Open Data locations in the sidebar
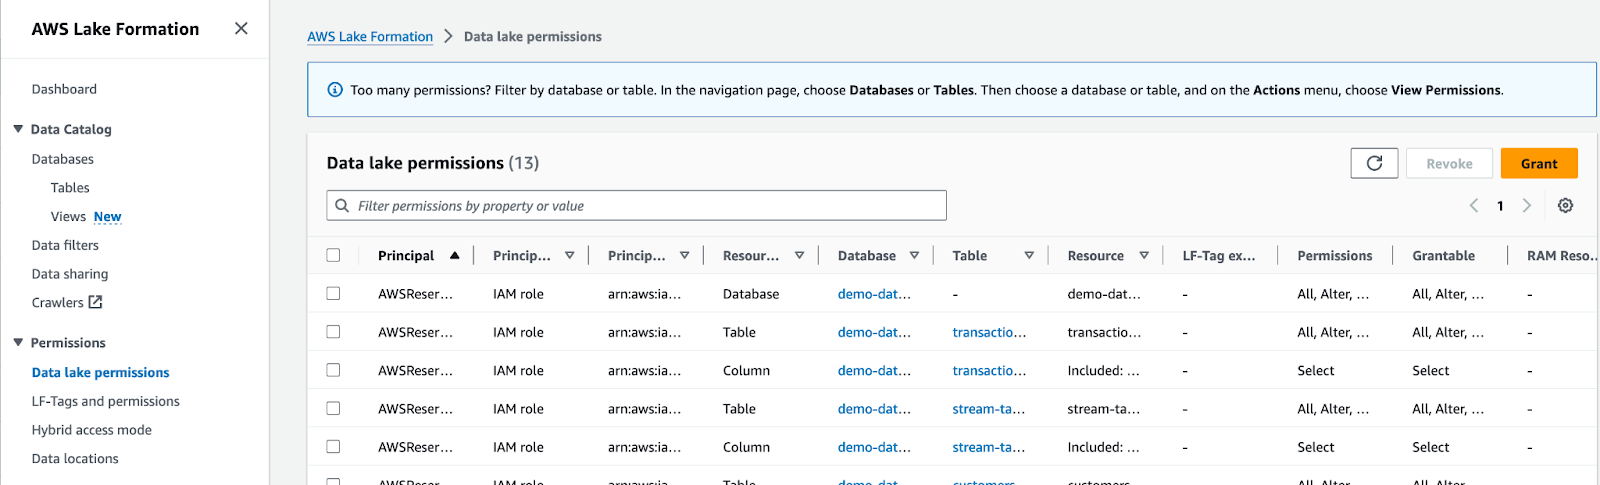 (75, 459)
